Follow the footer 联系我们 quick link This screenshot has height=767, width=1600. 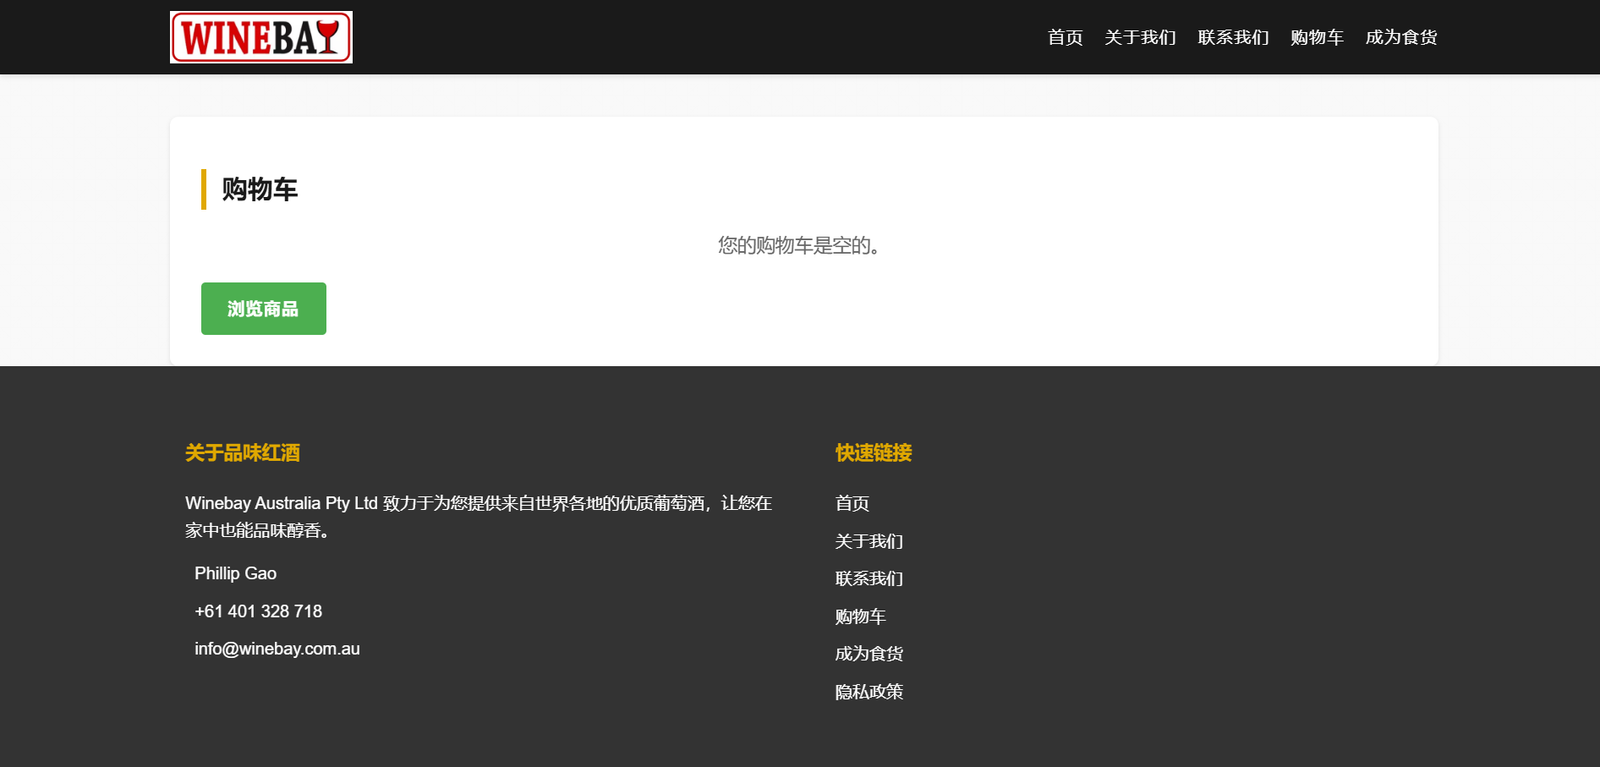(x=869, y=578)
